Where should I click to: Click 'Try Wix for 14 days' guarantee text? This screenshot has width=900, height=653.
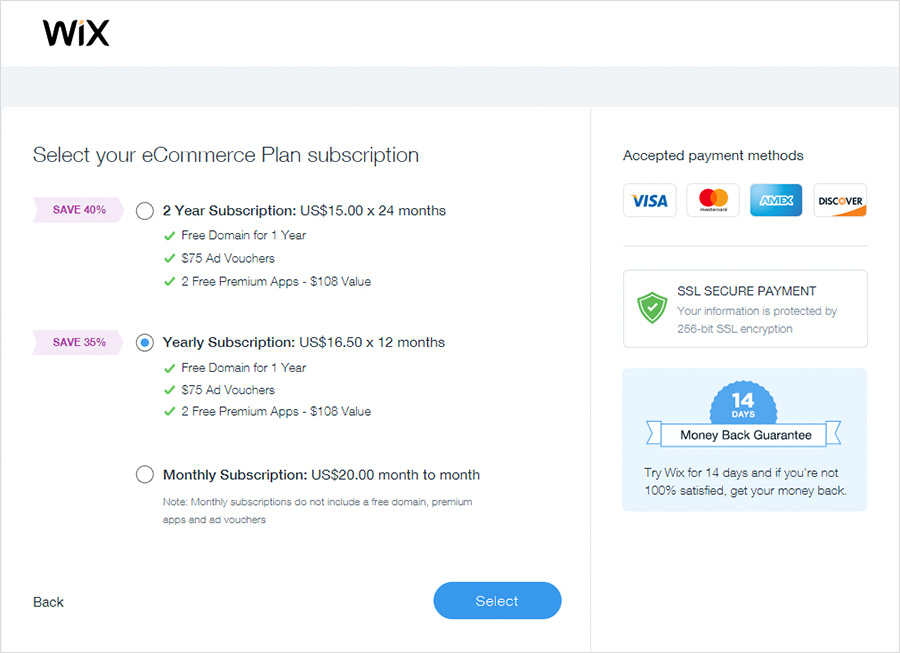[x=745, y=481]
